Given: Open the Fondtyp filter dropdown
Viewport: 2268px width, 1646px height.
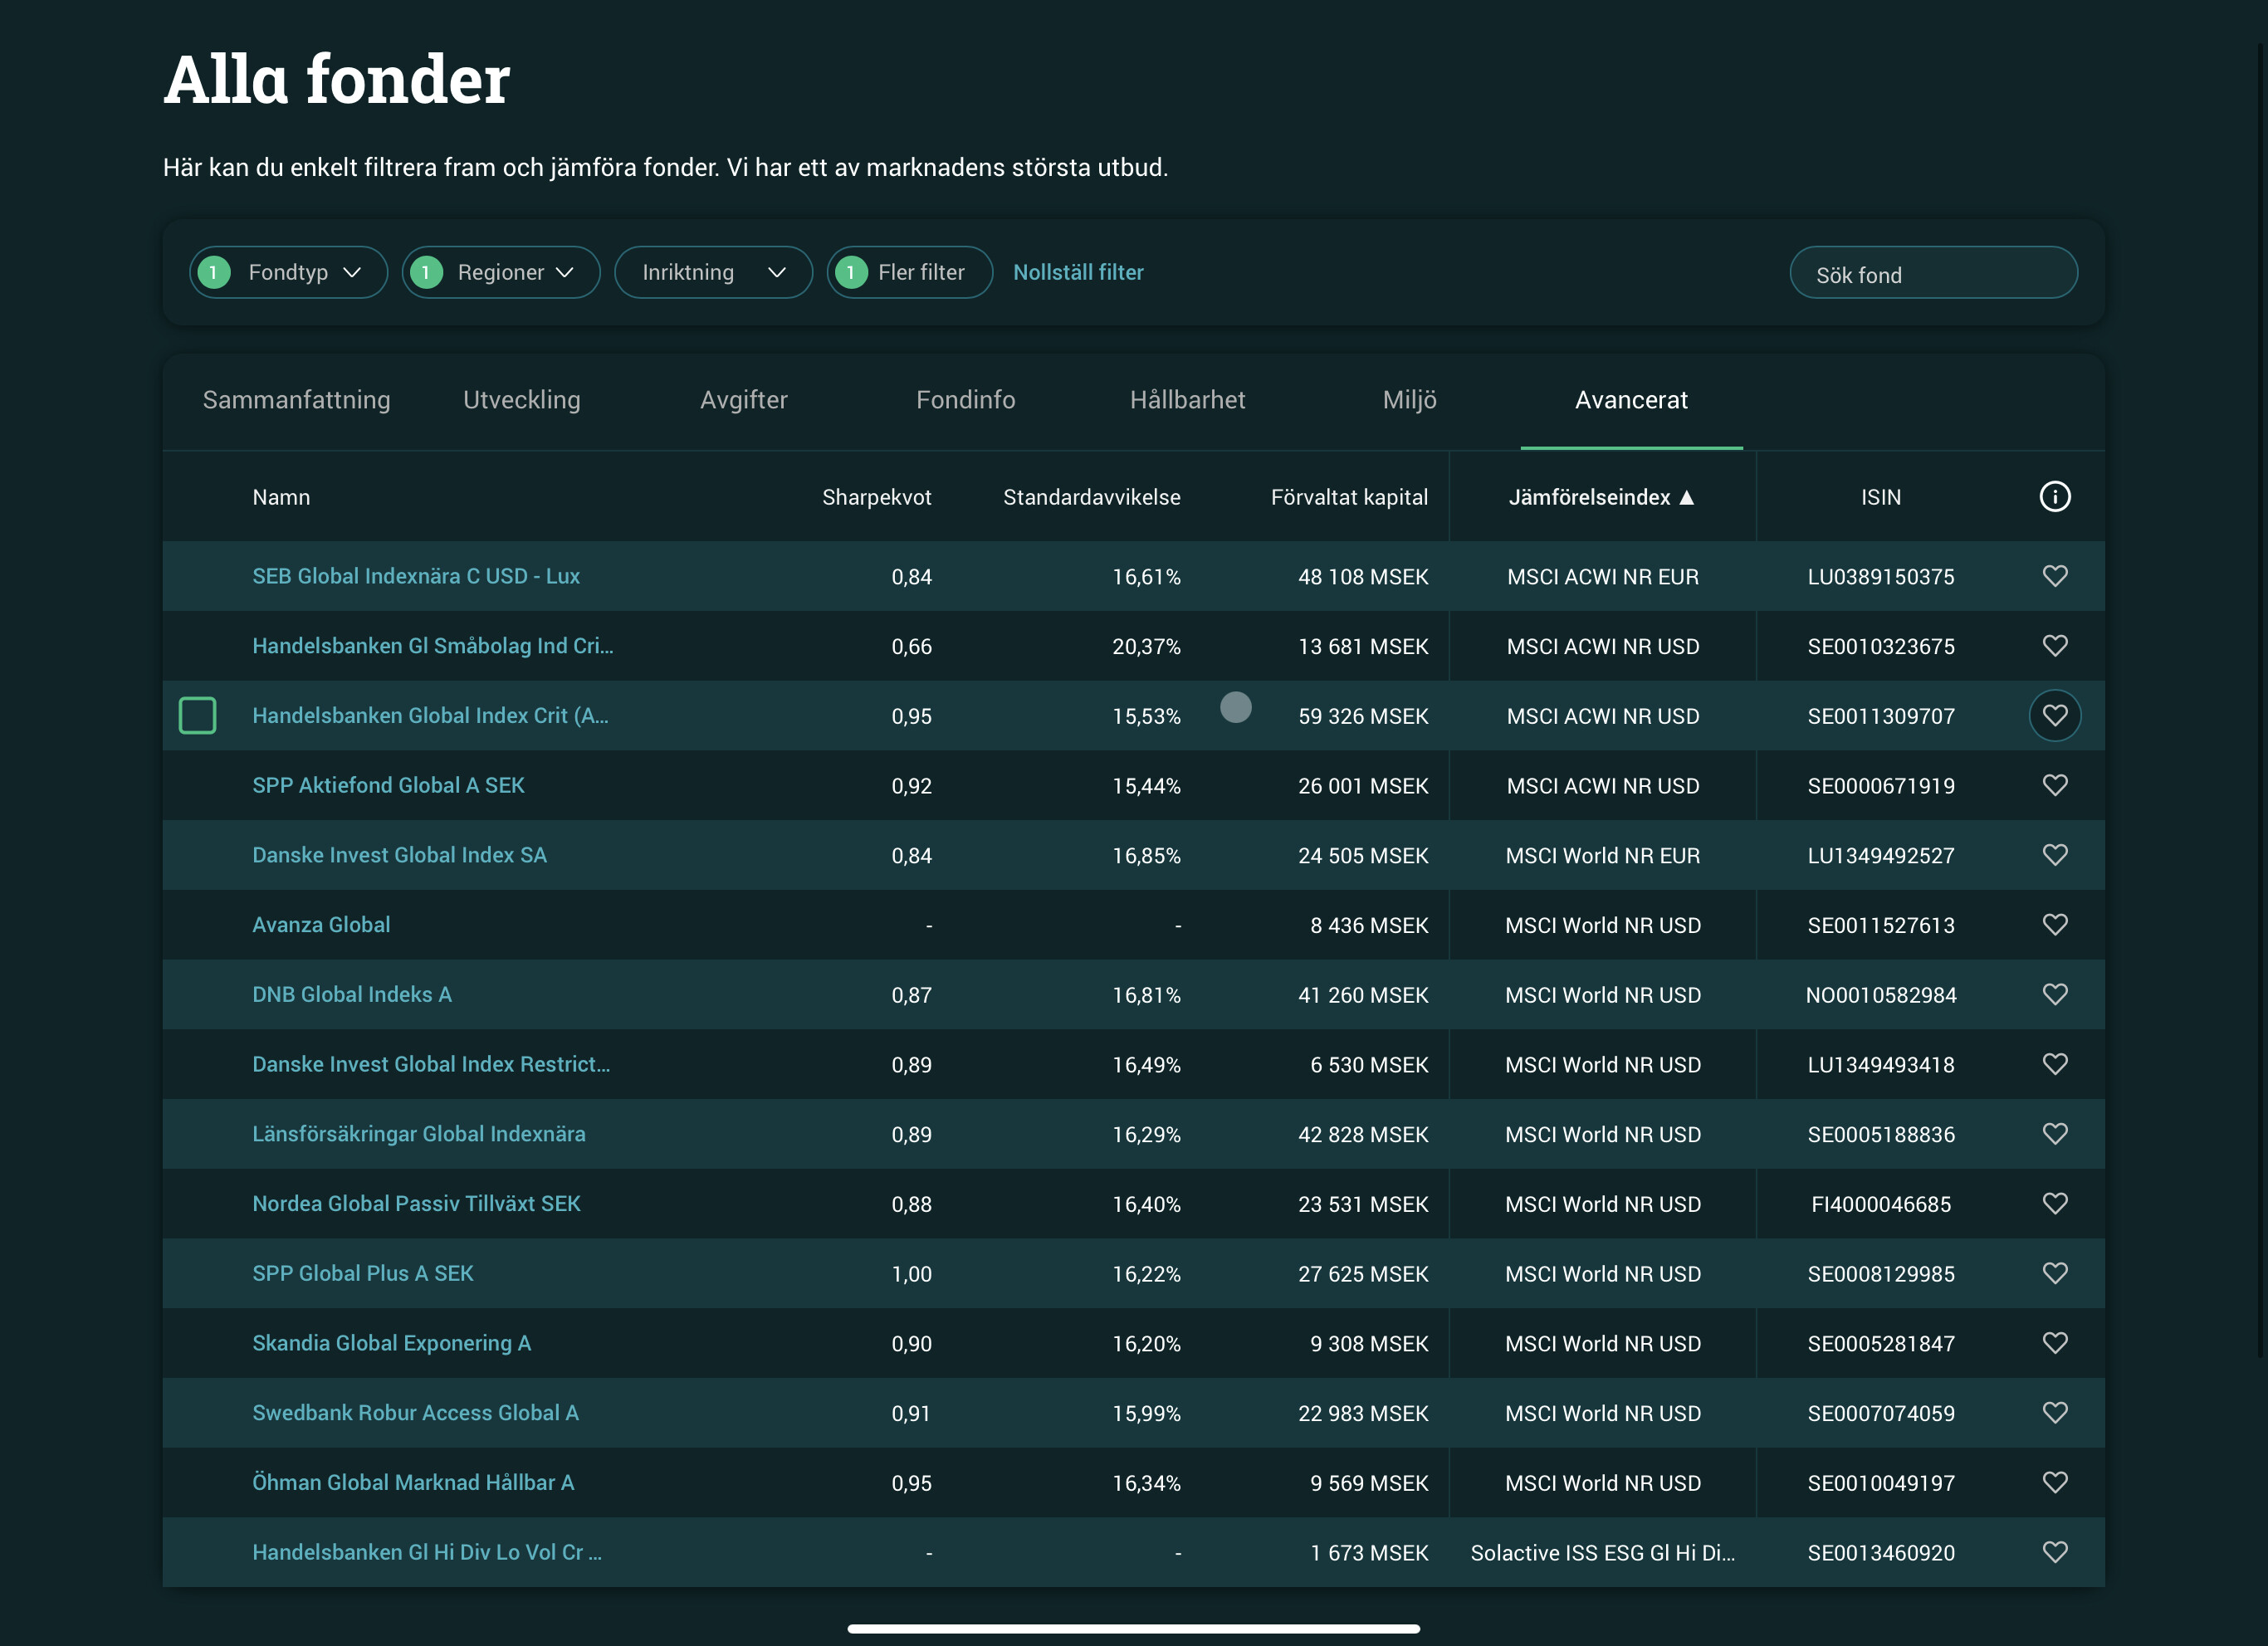Looking at the screenshot, I should [x=288, y=272].
